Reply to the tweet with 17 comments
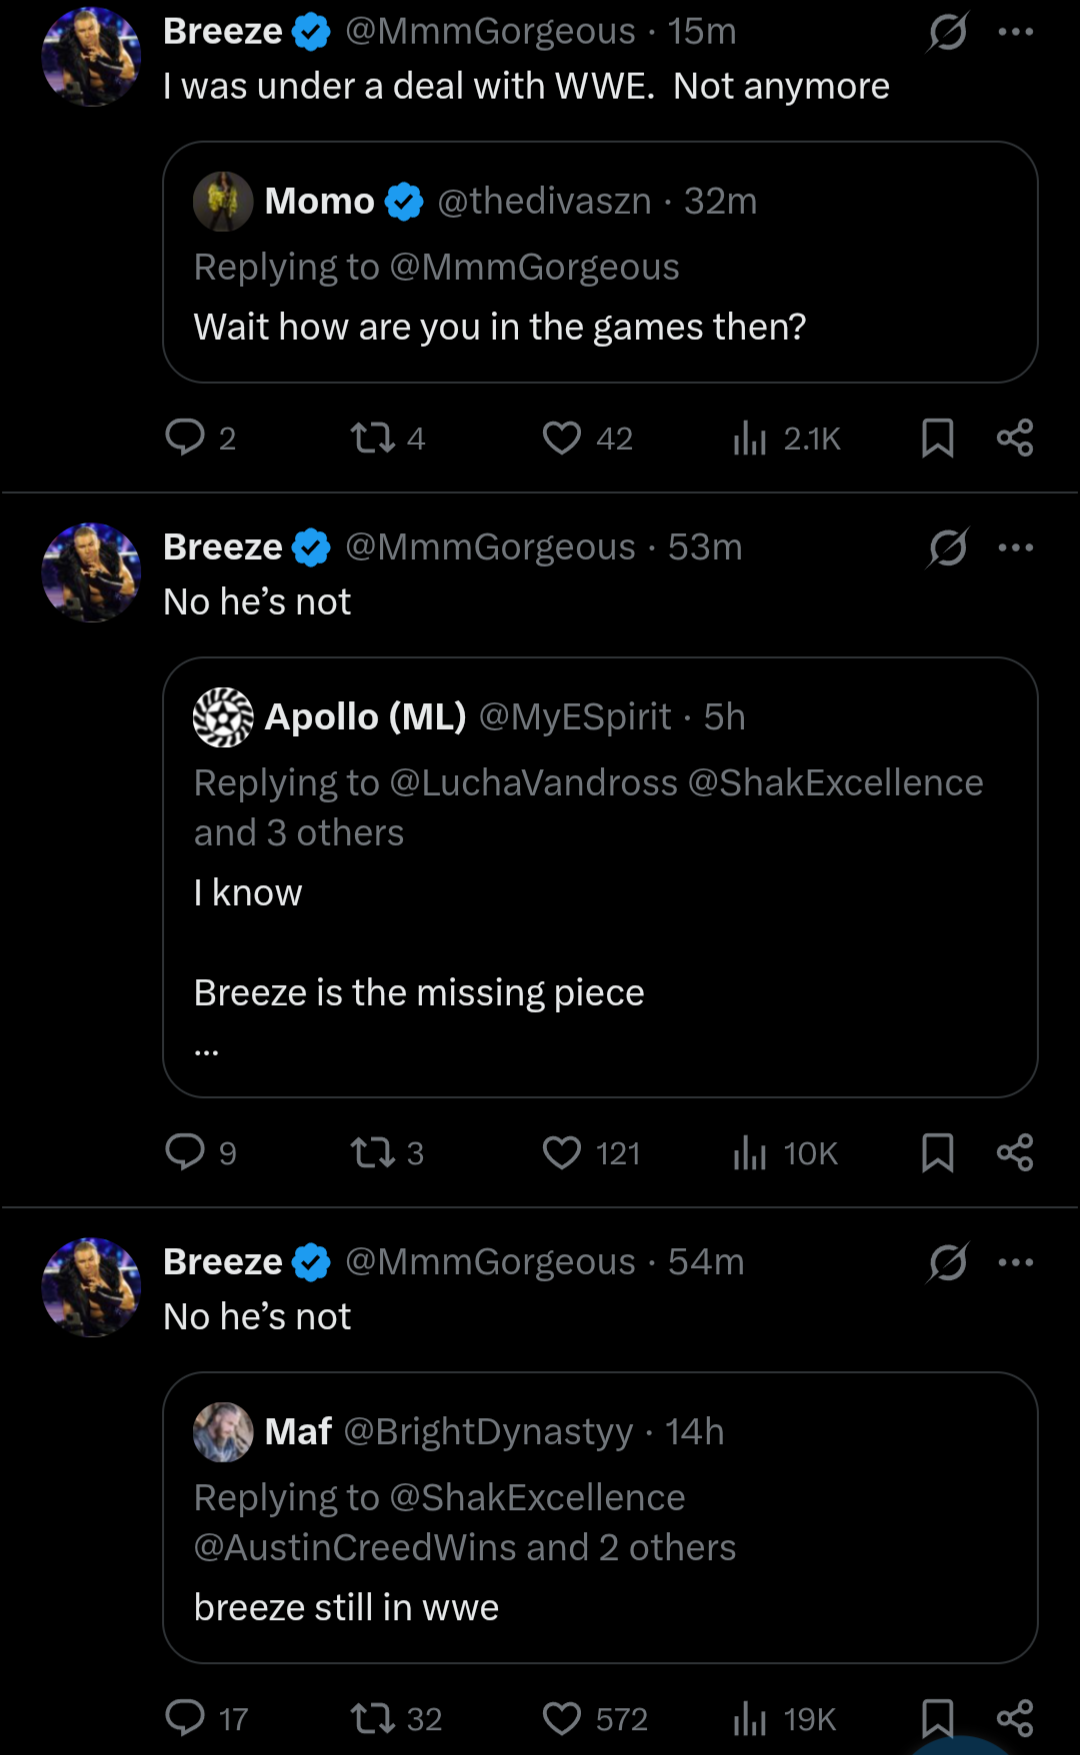The width and height of the screenshot is (1080, 1755). click(185, 1719)
